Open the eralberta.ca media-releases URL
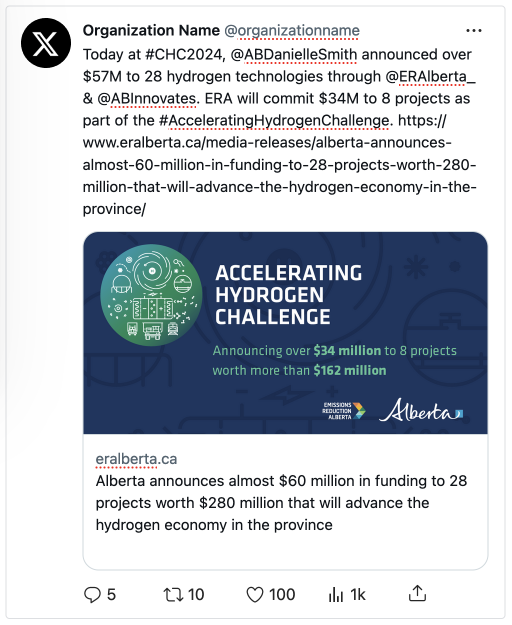This screenshot has width=512, height=625. click(x=279, y=165)
